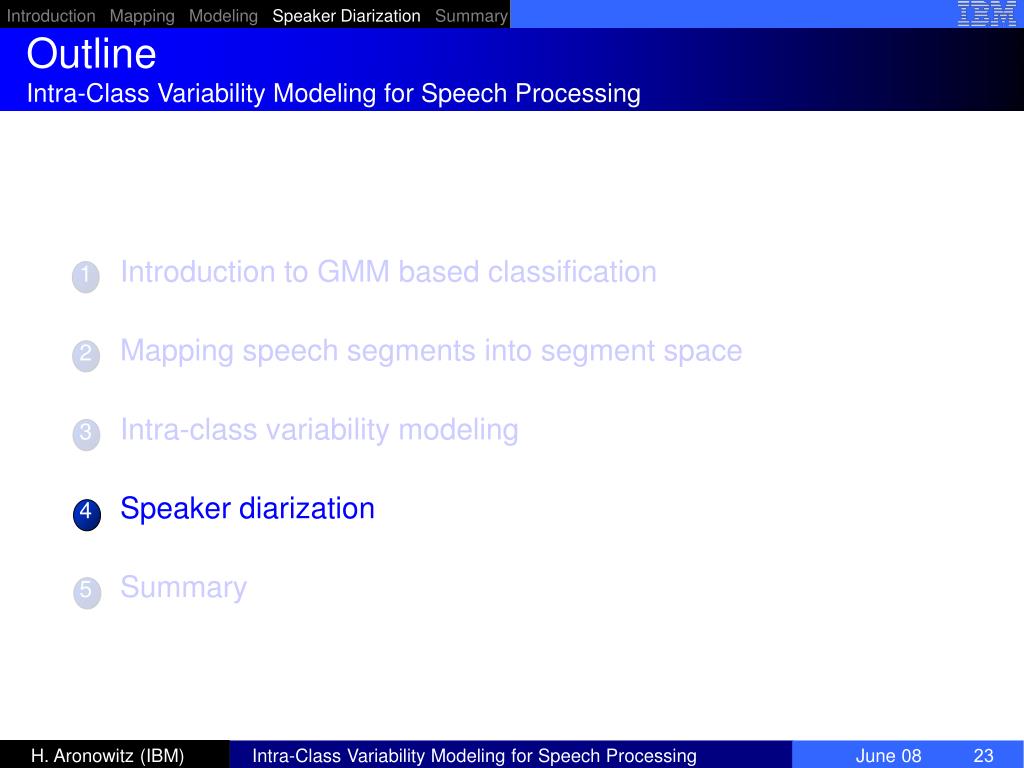Open 'Mapping speech segments into segment space' item
The height and width of the screenshot is (768, 1024).
pos(431,351)
